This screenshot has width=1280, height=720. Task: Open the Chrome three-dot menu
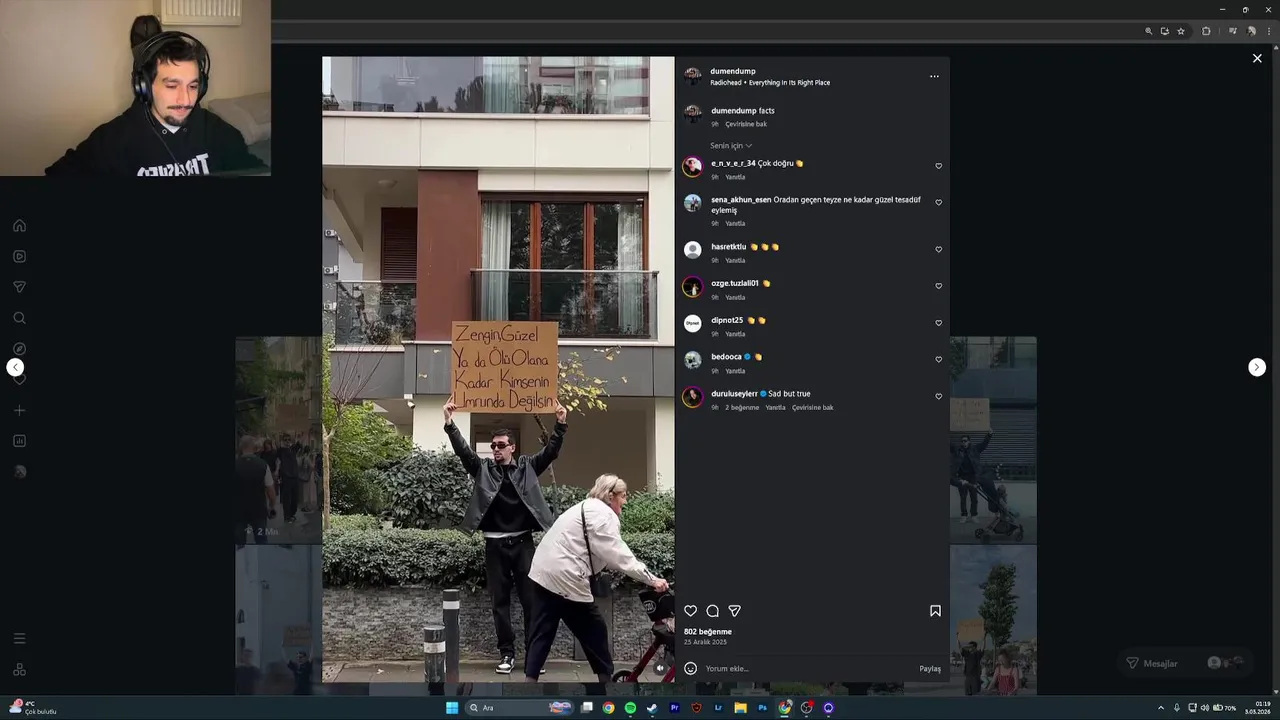click(1268, 31)
